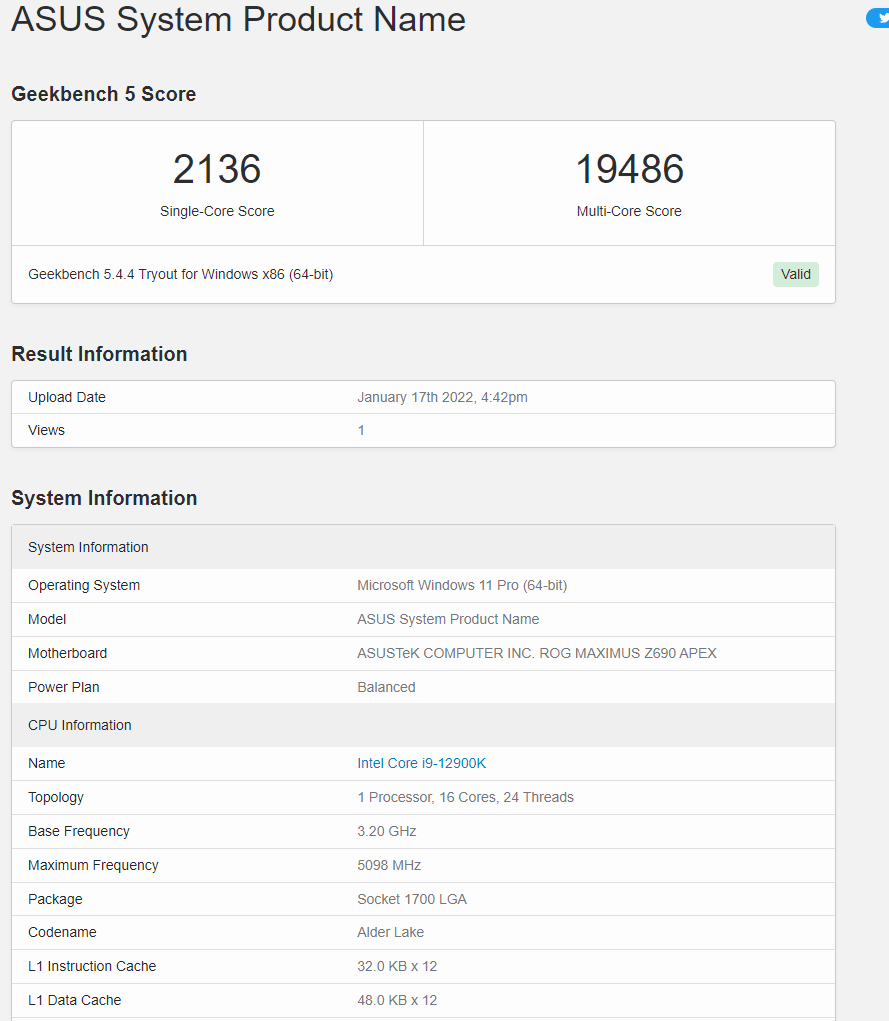Screen dimensions: 889x1021
Task: Click the Topology value 16 Cores, 24 Threads
Action: click(465, 797)
